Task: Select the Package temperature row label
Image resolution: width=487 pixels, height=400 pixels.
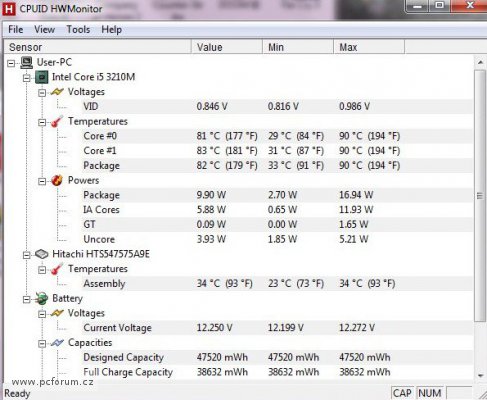Action: (101, 166)
